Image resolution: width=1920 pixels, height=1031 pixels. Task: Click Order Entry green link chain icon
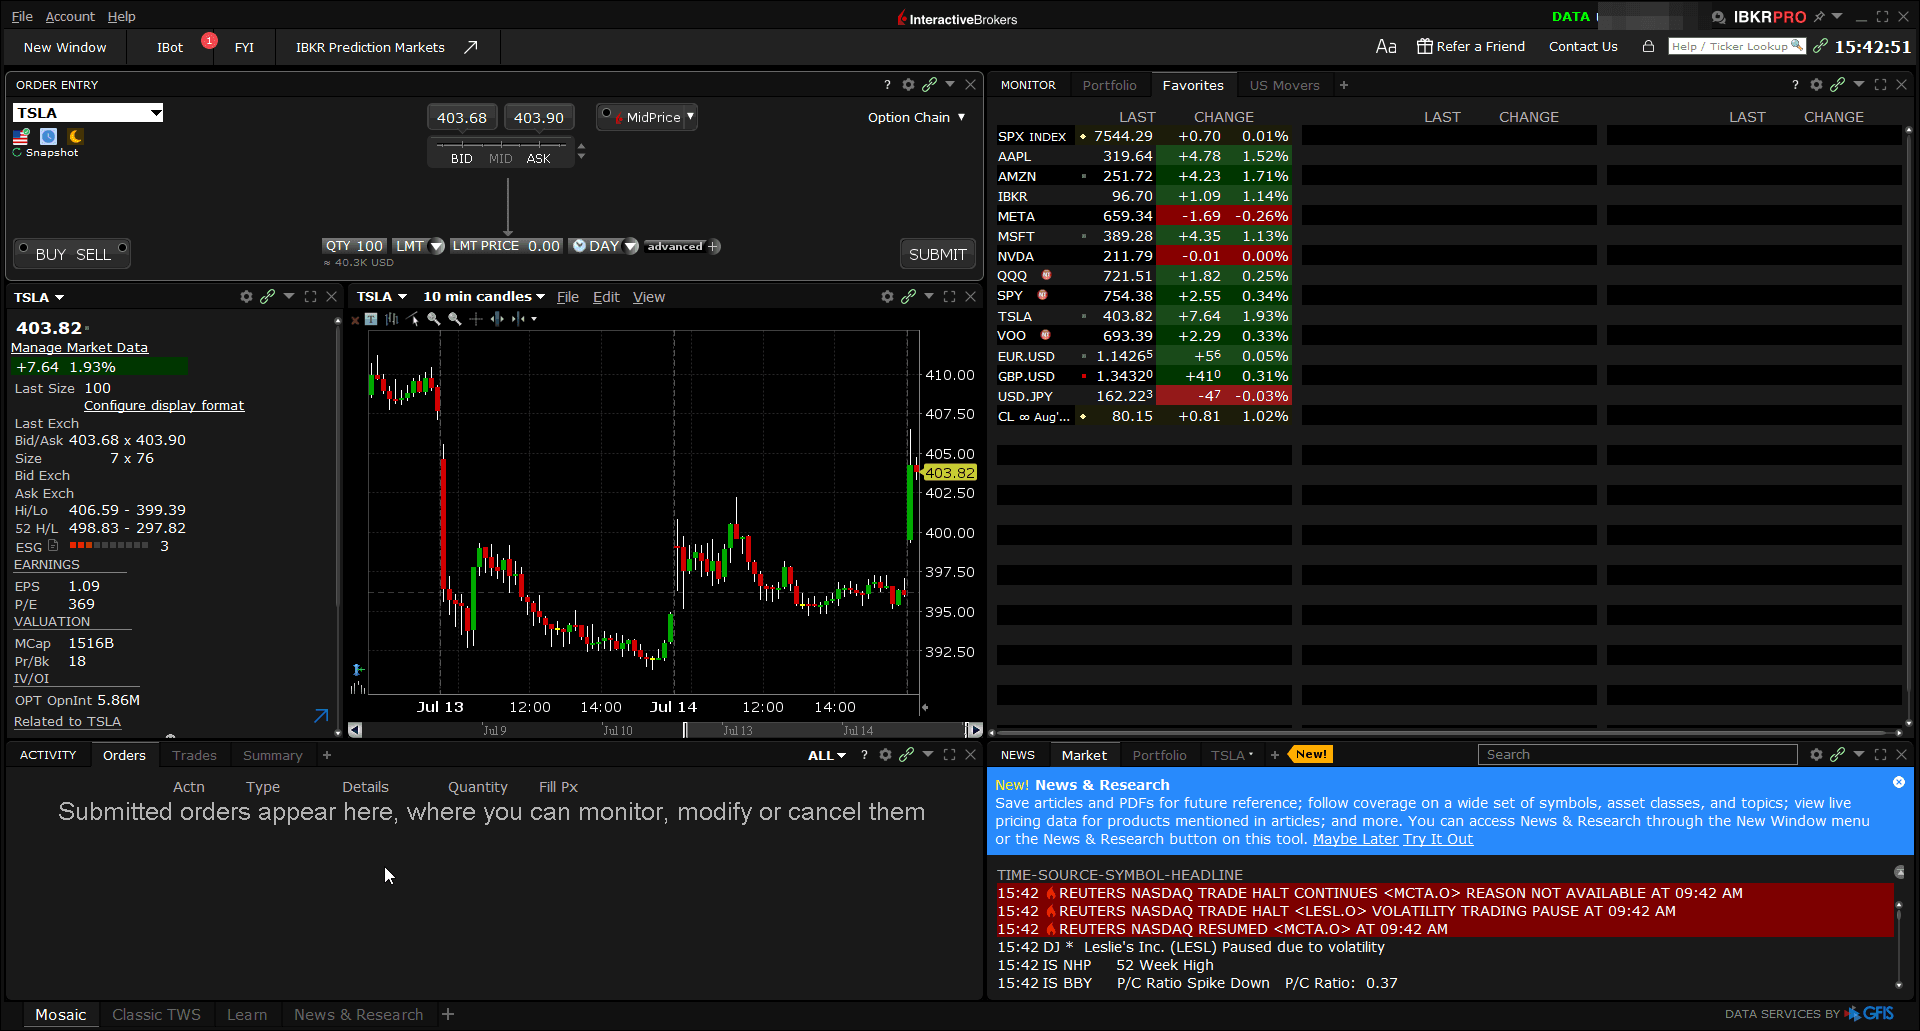pos(930,85)
